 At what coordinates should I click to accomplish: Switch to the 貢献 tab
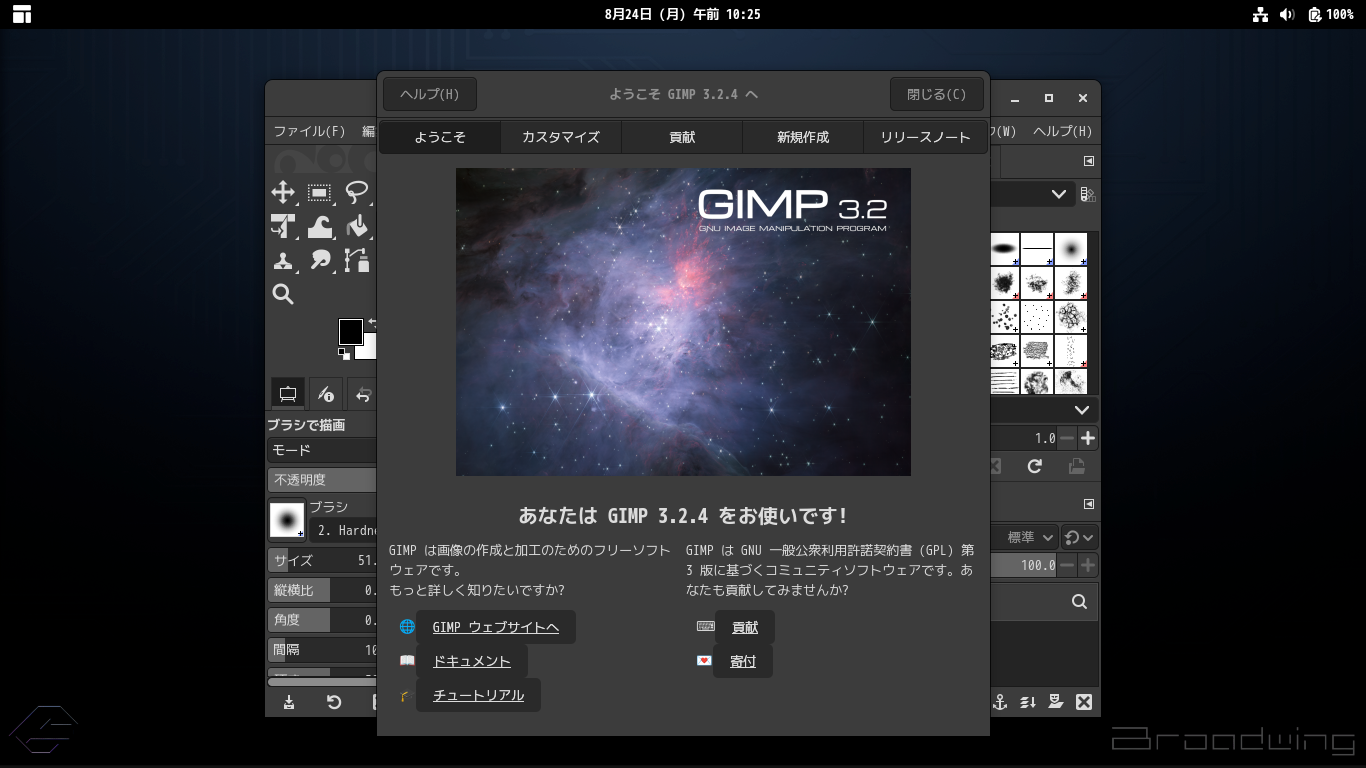point(682,137)
